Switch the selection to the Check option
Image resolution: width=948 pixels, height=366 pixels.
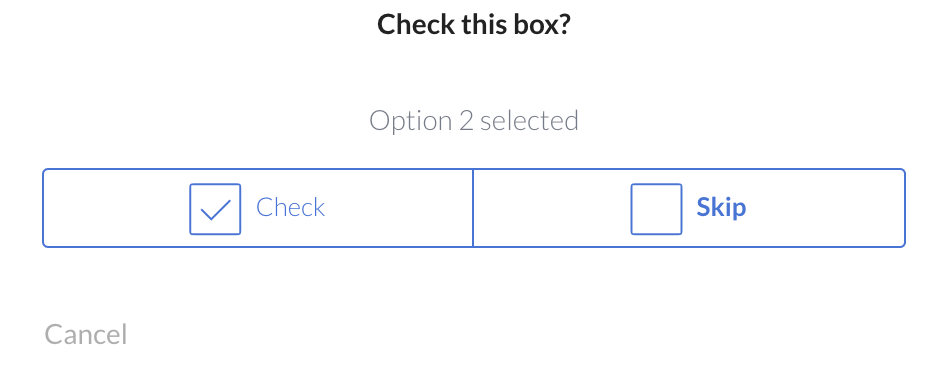(x=258, y=208)
